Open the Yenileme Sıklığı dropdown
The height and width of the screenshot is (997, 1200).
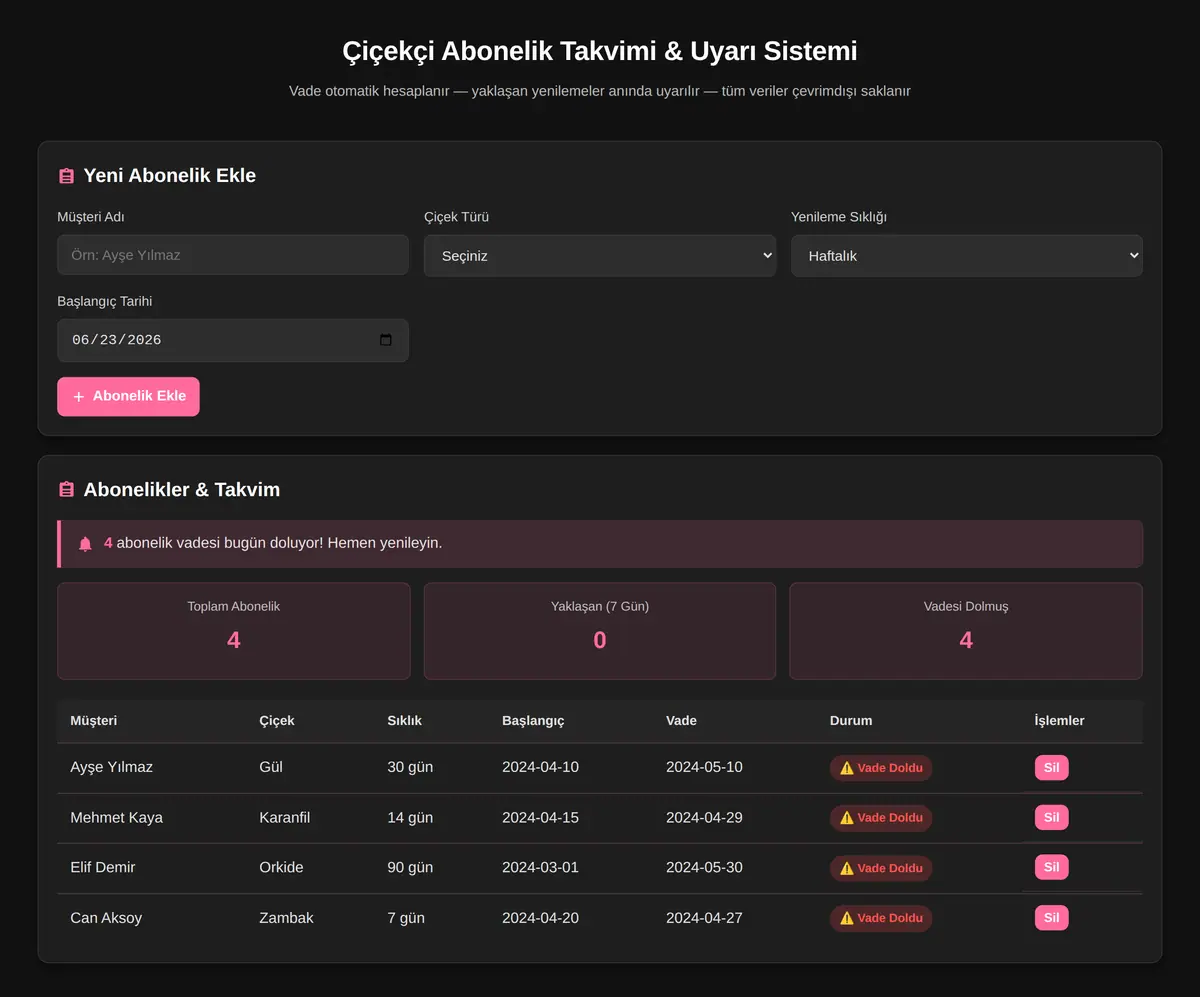point(967,256)
